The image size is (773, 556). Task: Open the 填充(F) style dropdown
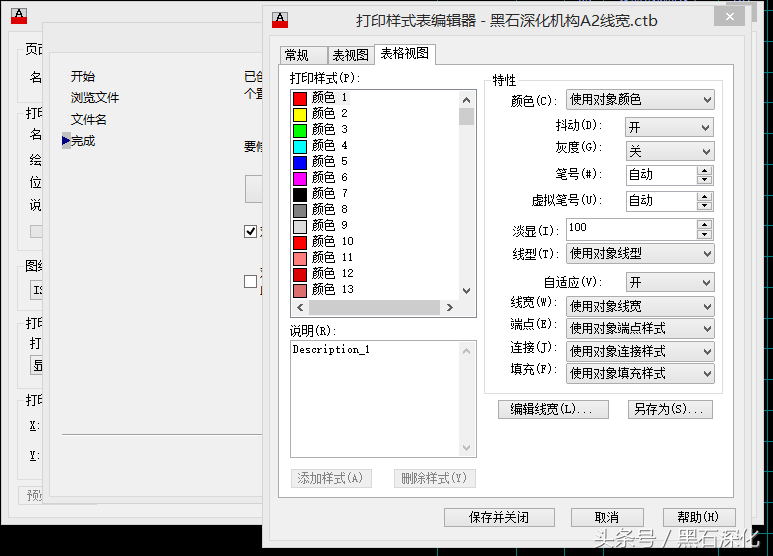(x=640, y=374)
